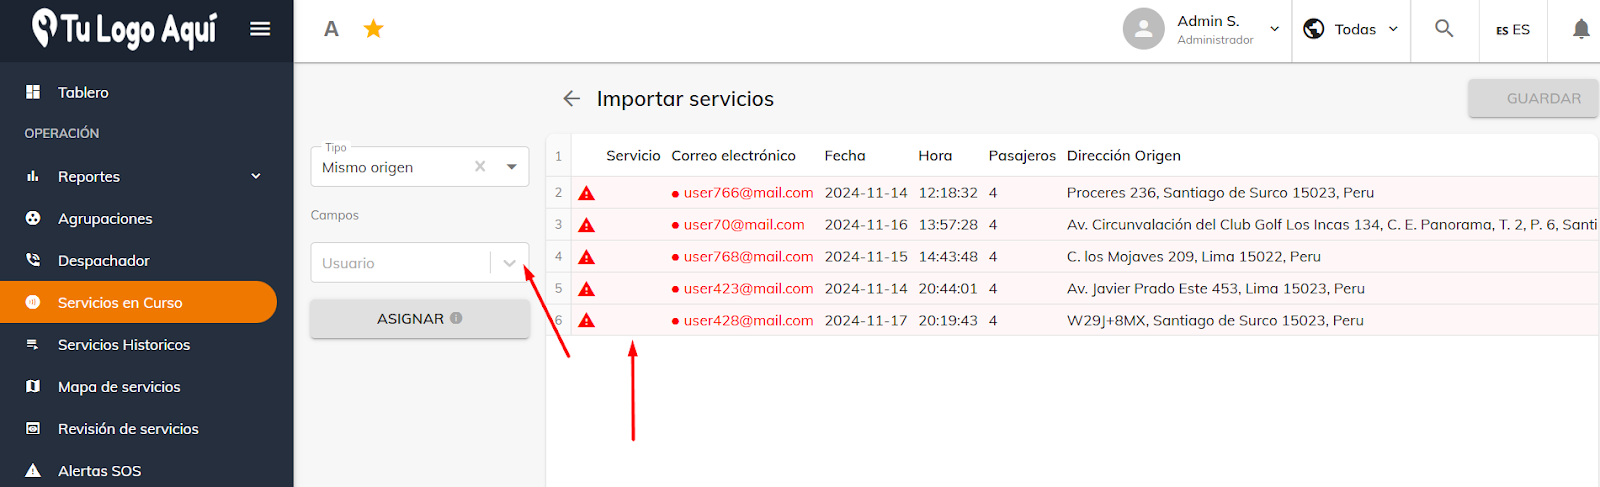Open Servicios Historicos in sidebar
The width and height of the screenshot is (1600, 487).
(124, 344)
